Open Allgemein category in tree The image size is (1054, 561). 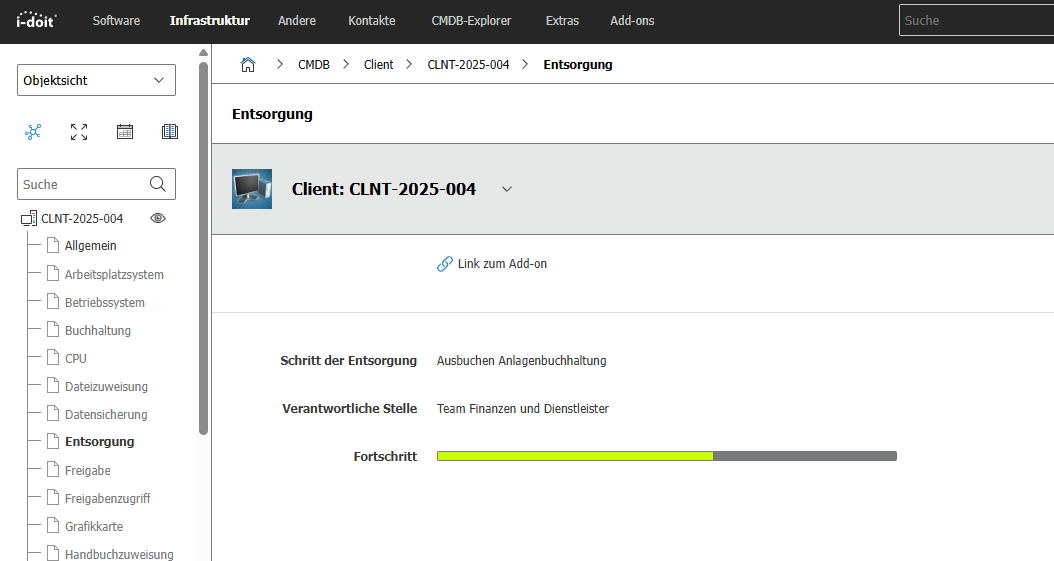pos(91,246)
